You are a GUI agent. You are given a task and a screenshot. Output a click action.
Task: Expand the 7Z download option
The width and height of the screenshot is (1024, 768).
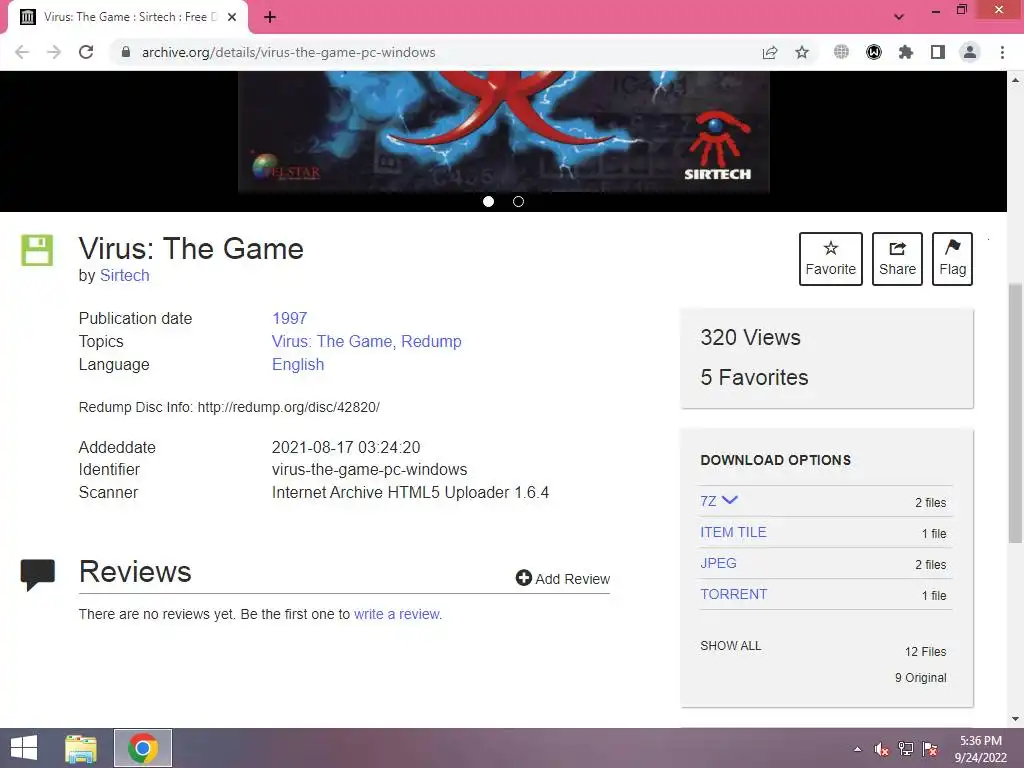pyautogui.click(x=719, y=501)
